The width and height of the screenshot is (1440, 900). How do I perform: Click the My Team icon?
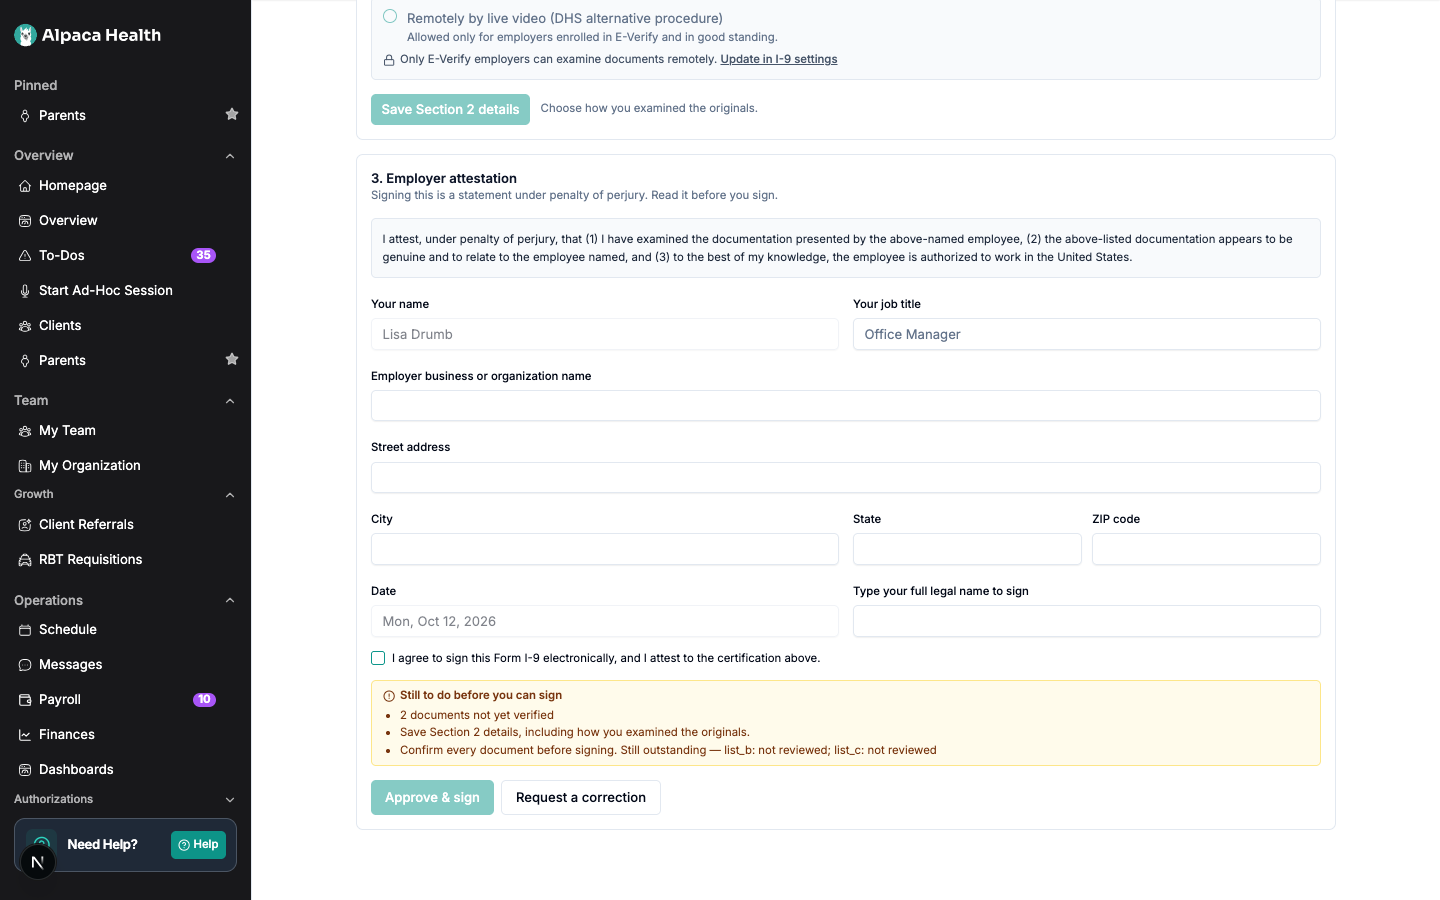click(x=25, y=431)
